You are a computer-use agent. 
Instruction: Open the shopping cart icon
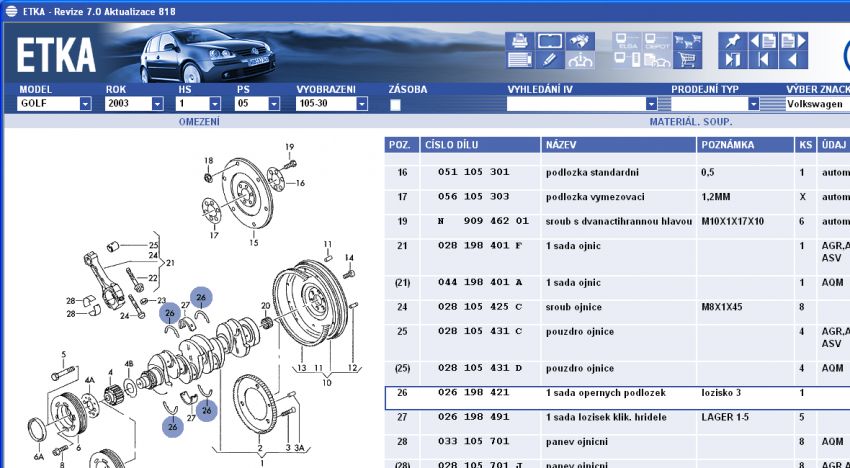tap(687, 60)
